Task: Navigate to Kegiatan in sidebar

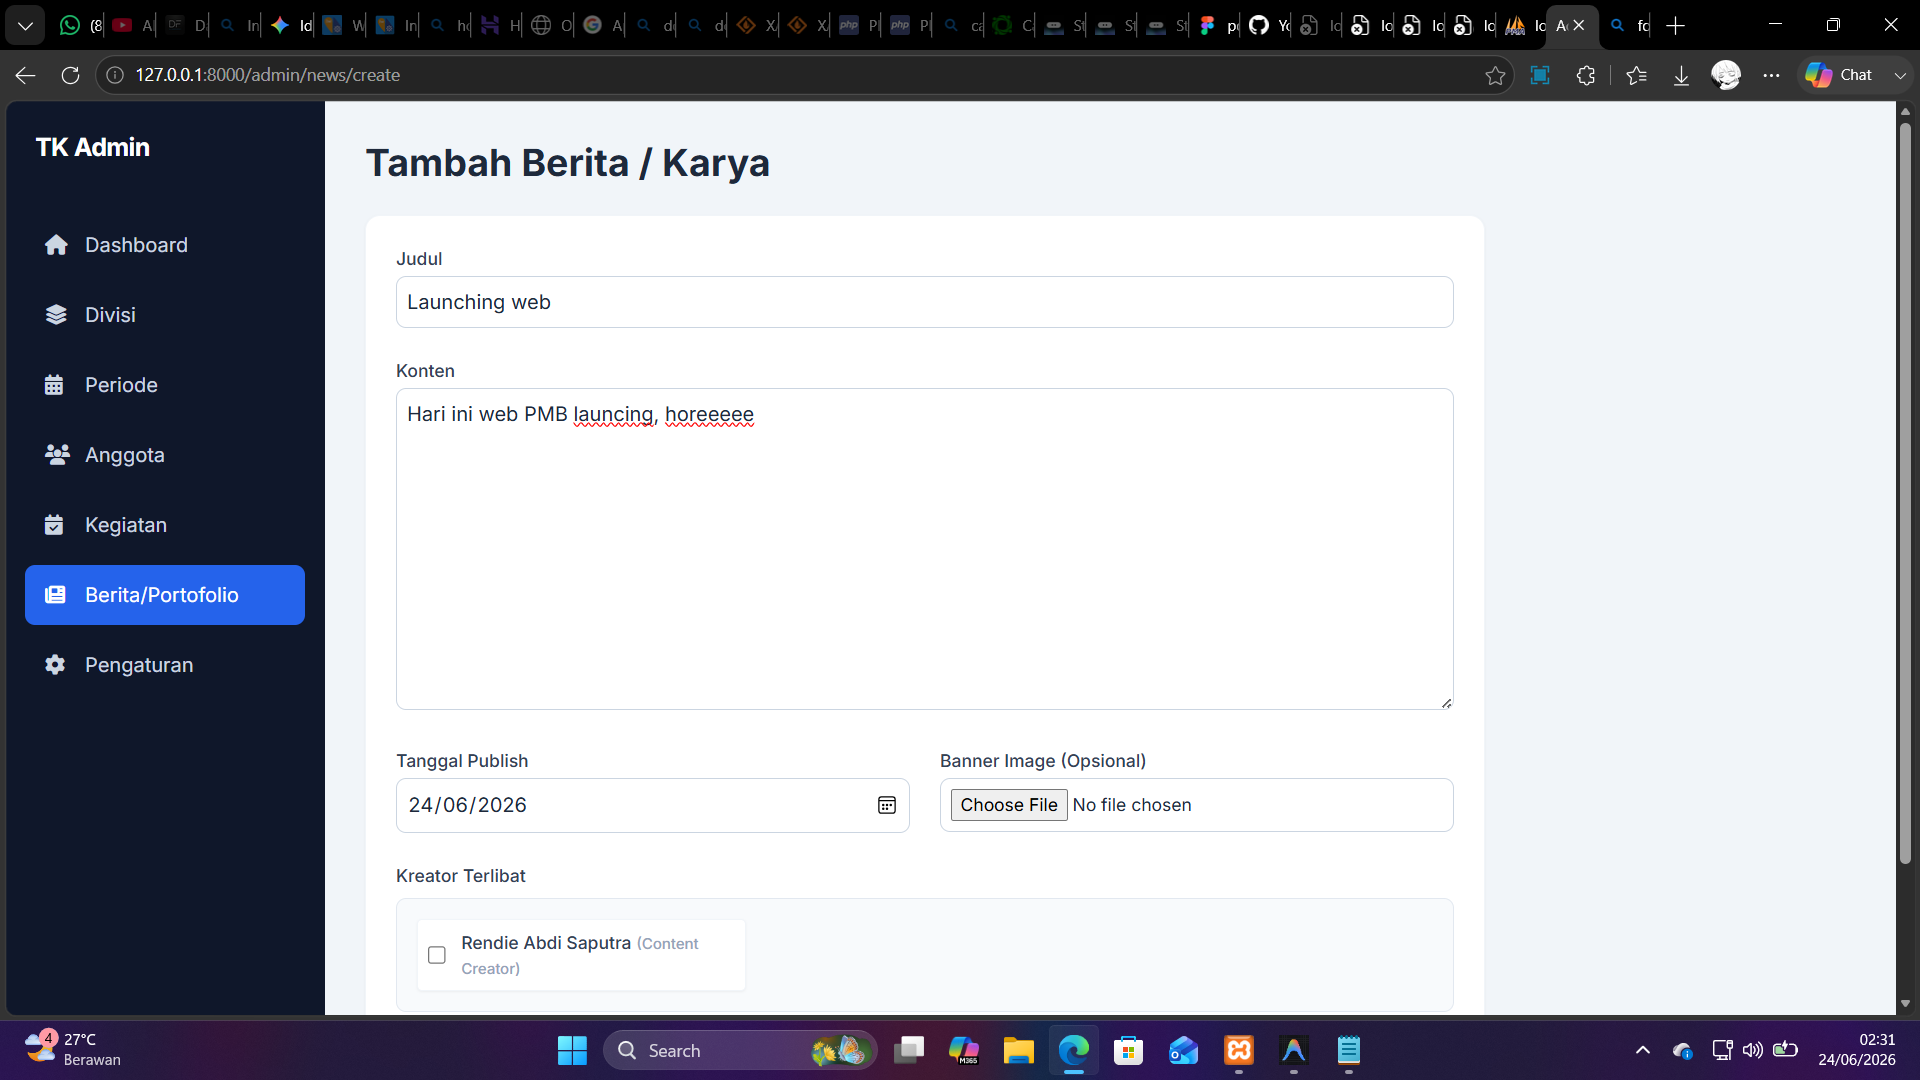Action: (x=165, y=525)
